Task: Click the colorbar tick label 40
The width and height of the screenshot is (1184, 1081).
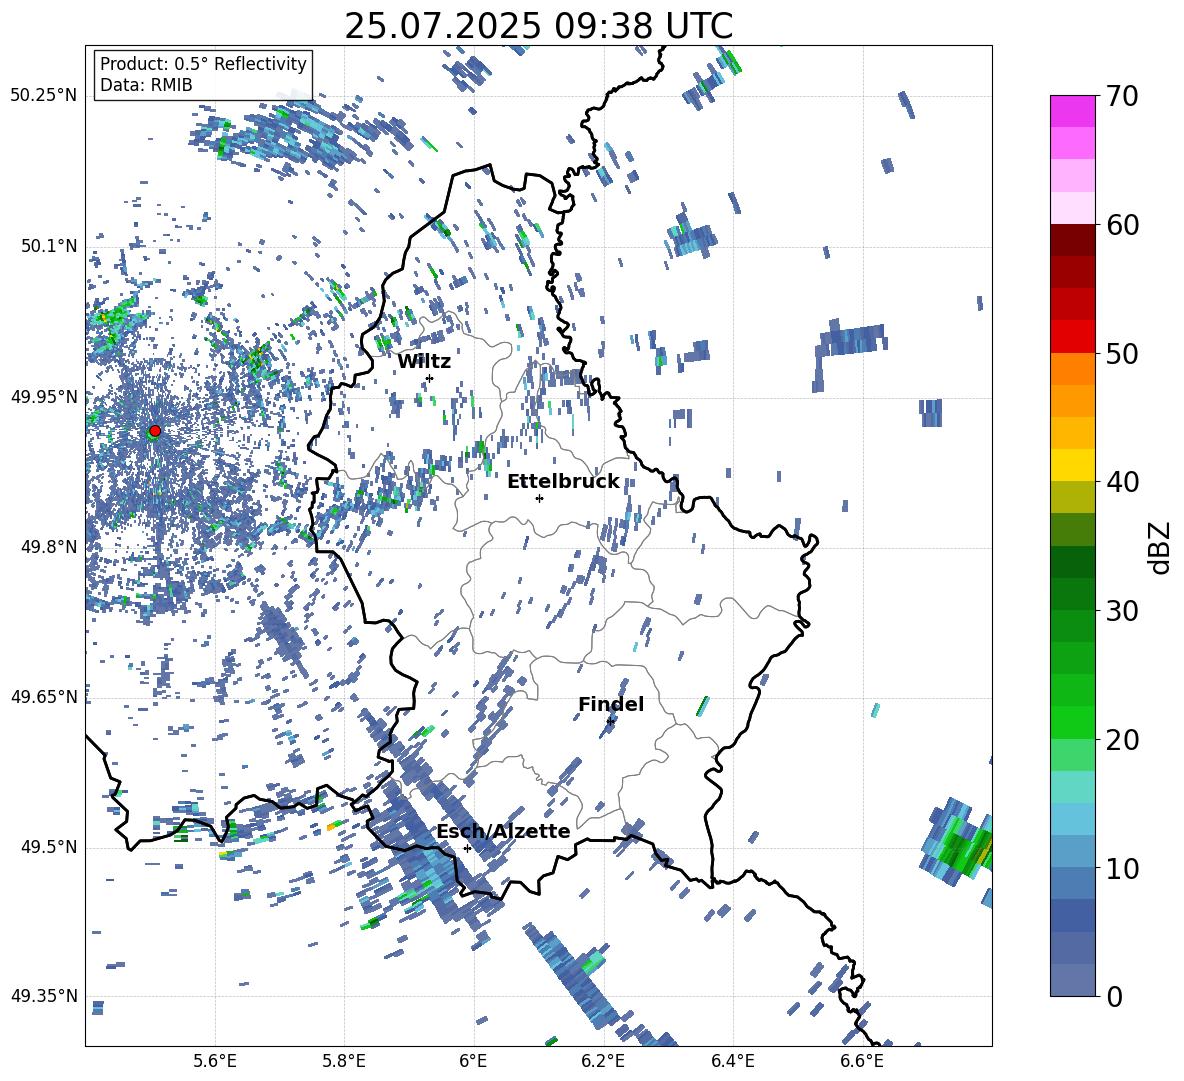Action: [1122, 482]
